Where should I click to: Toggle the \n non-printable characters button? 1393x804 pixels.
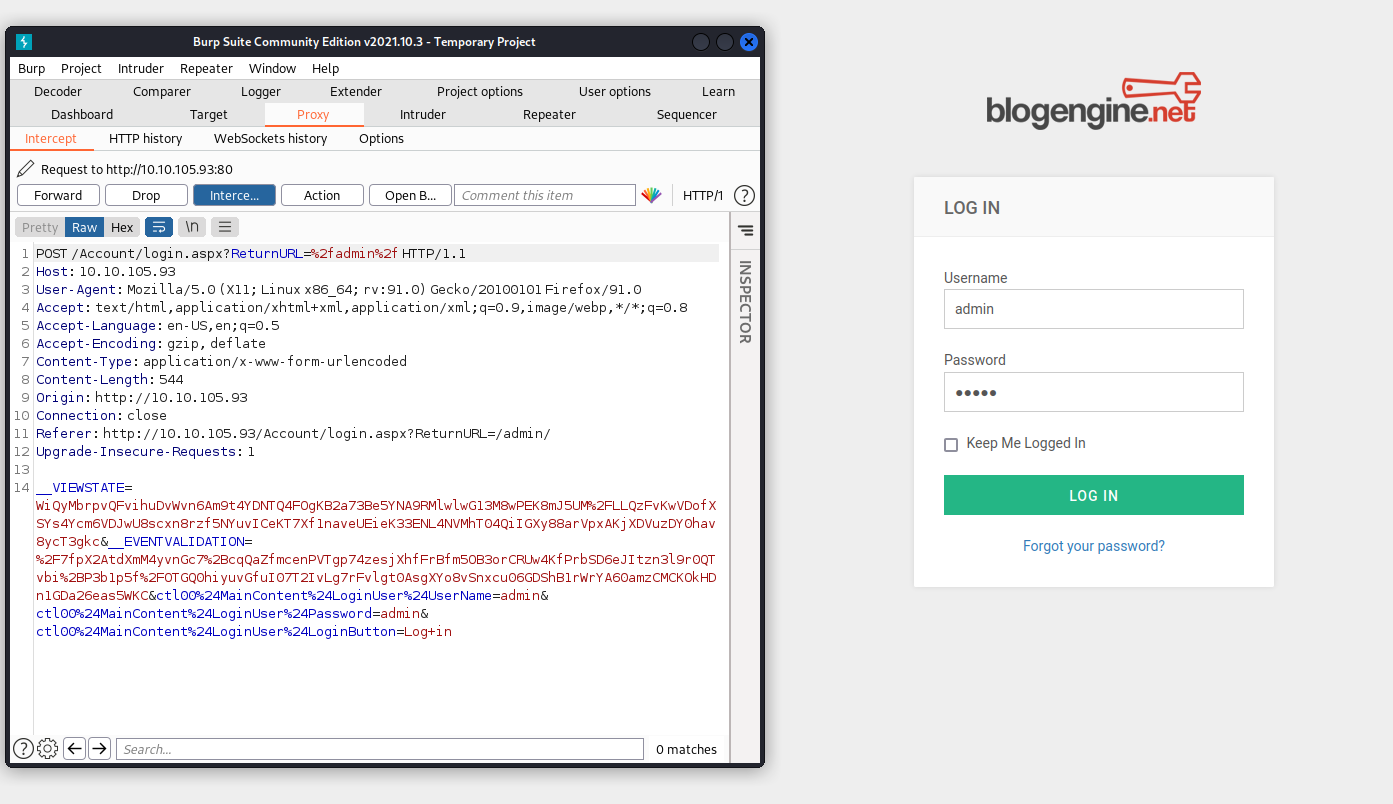click(x=192, y=227)
